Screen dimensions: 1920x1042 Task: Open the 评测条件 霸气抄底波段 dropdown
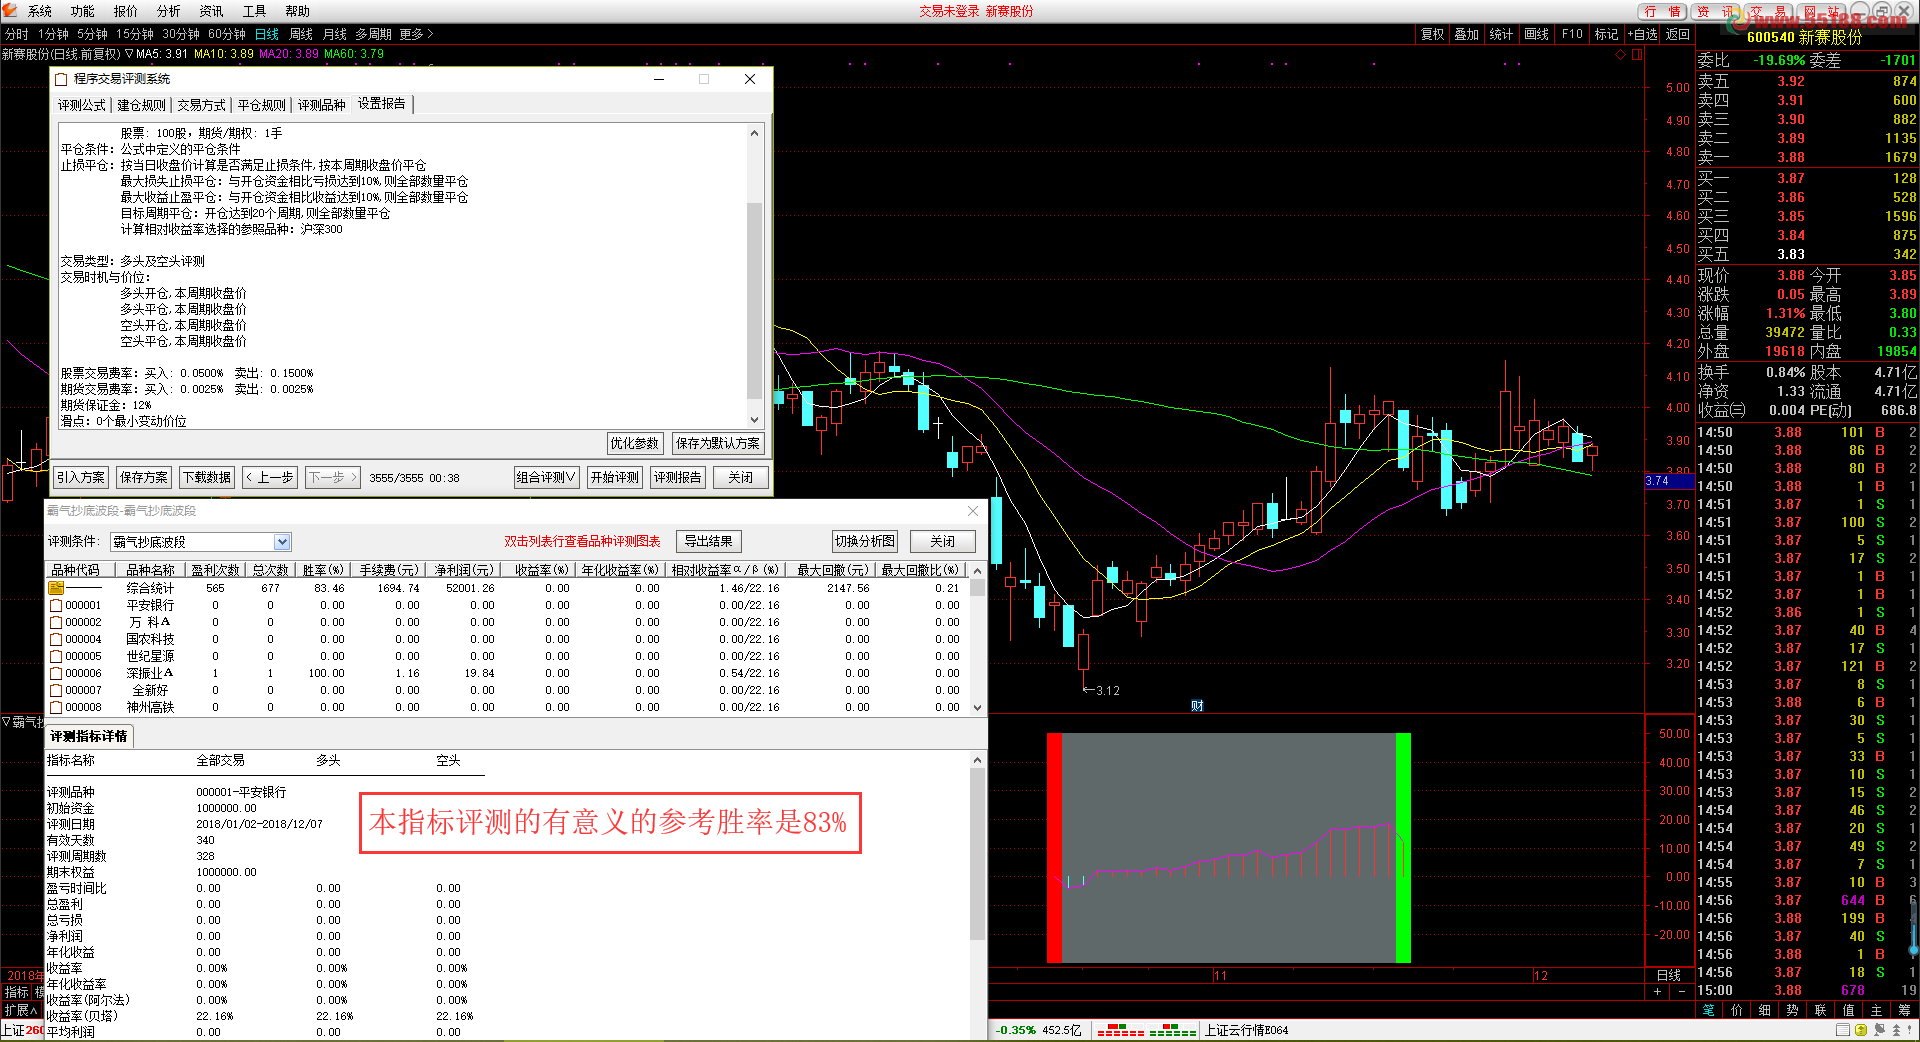pos(282,542)
